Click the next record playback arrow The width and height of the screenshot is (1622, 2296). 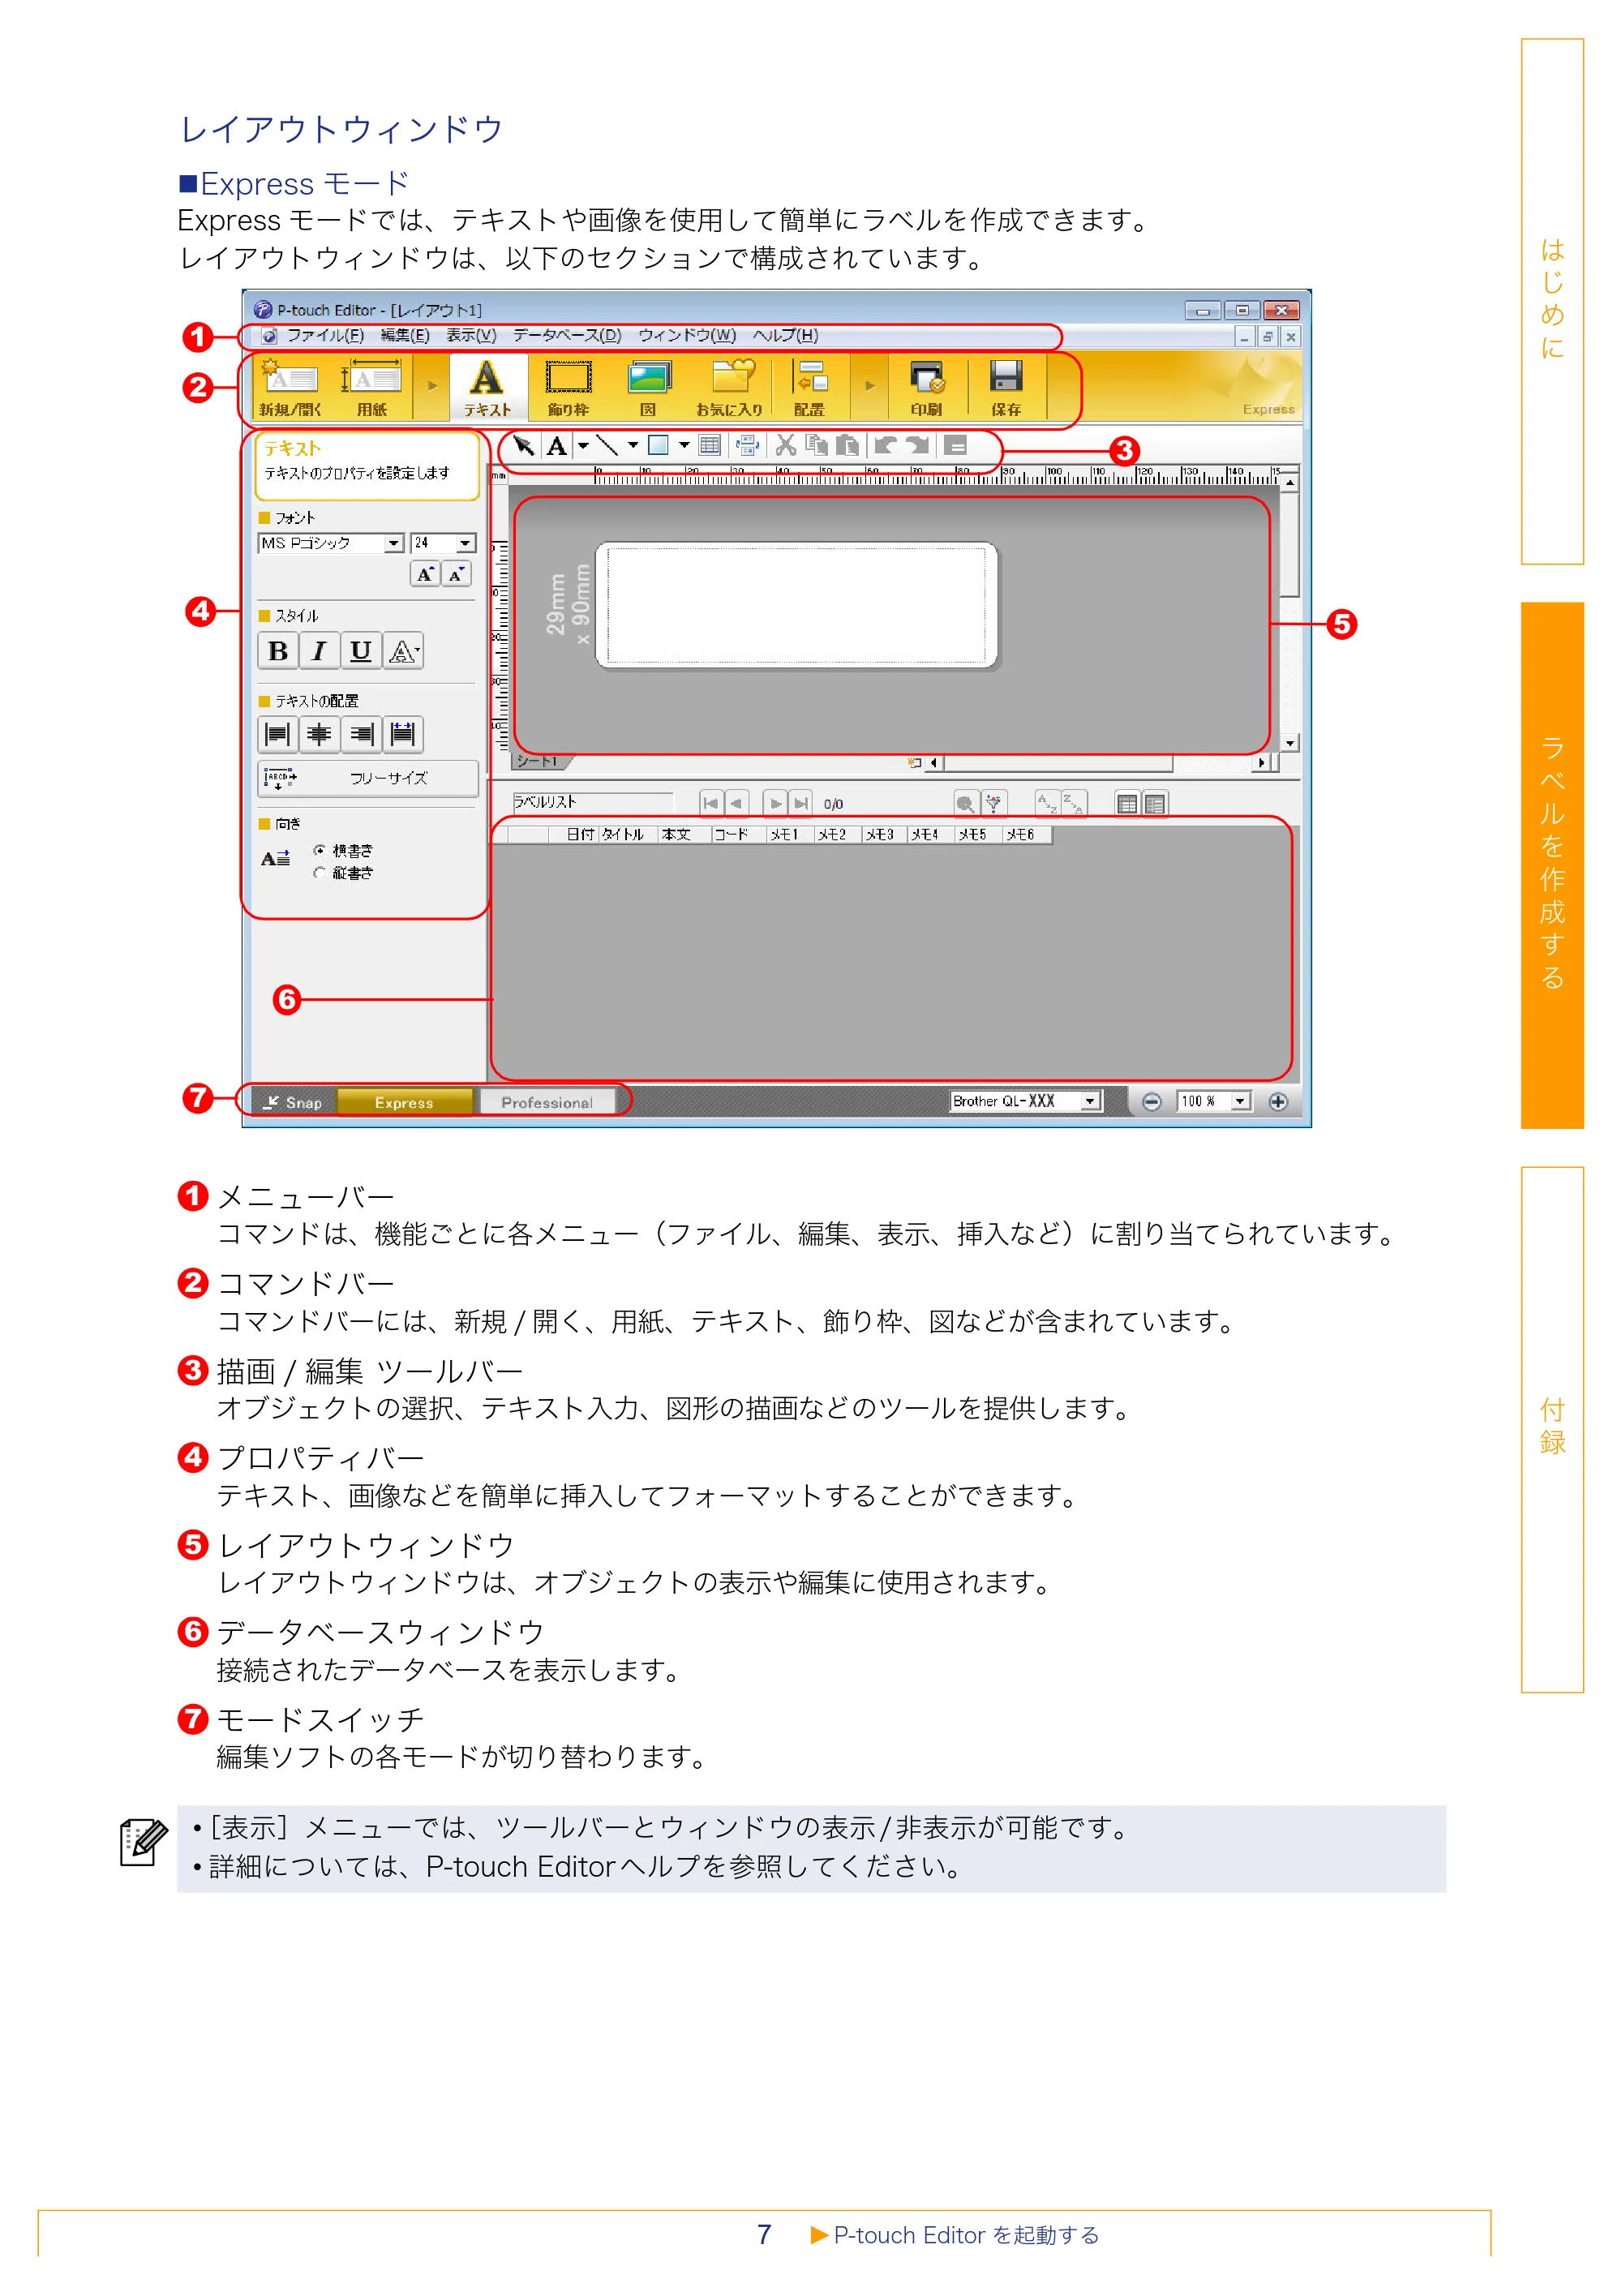coord(775,803)
